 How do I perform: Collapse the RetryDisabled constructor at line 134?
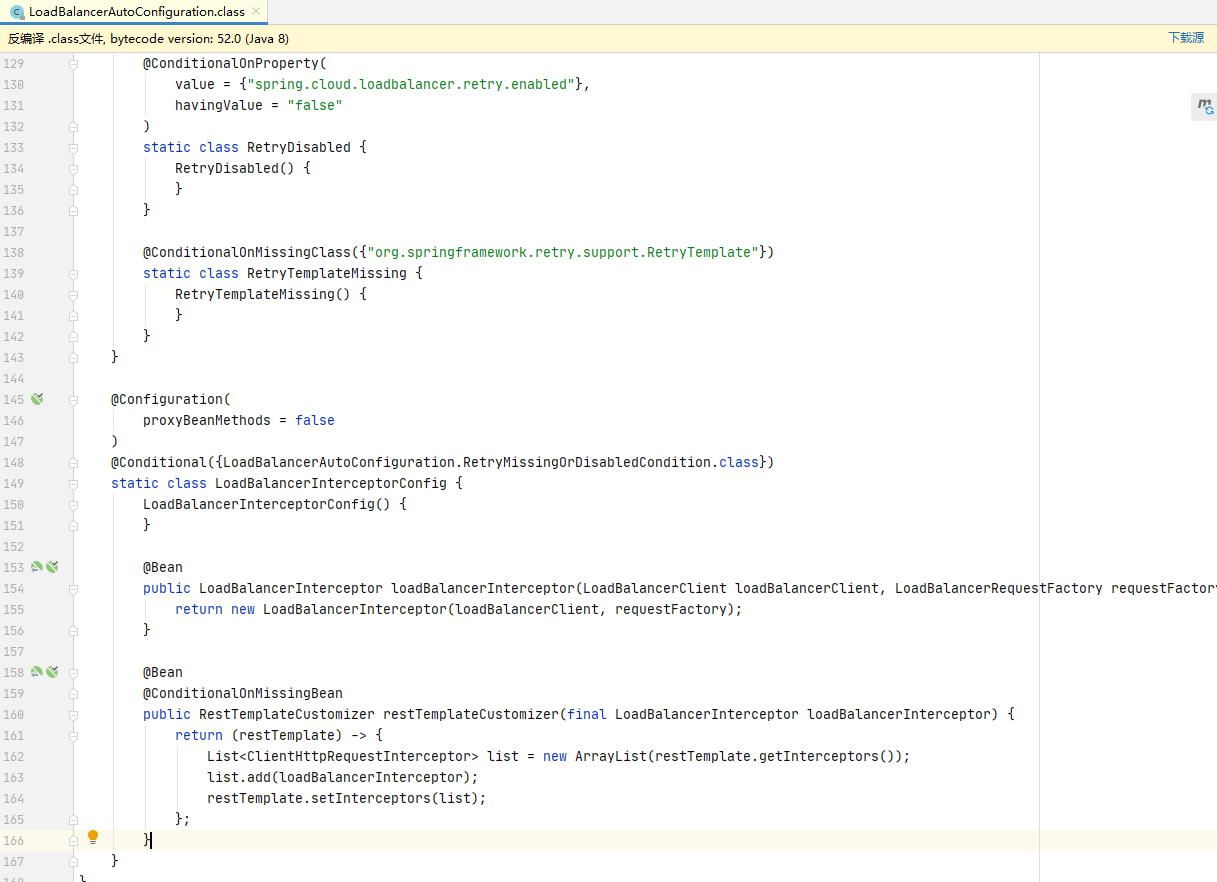pyautogui.click(x=73, y=168)
